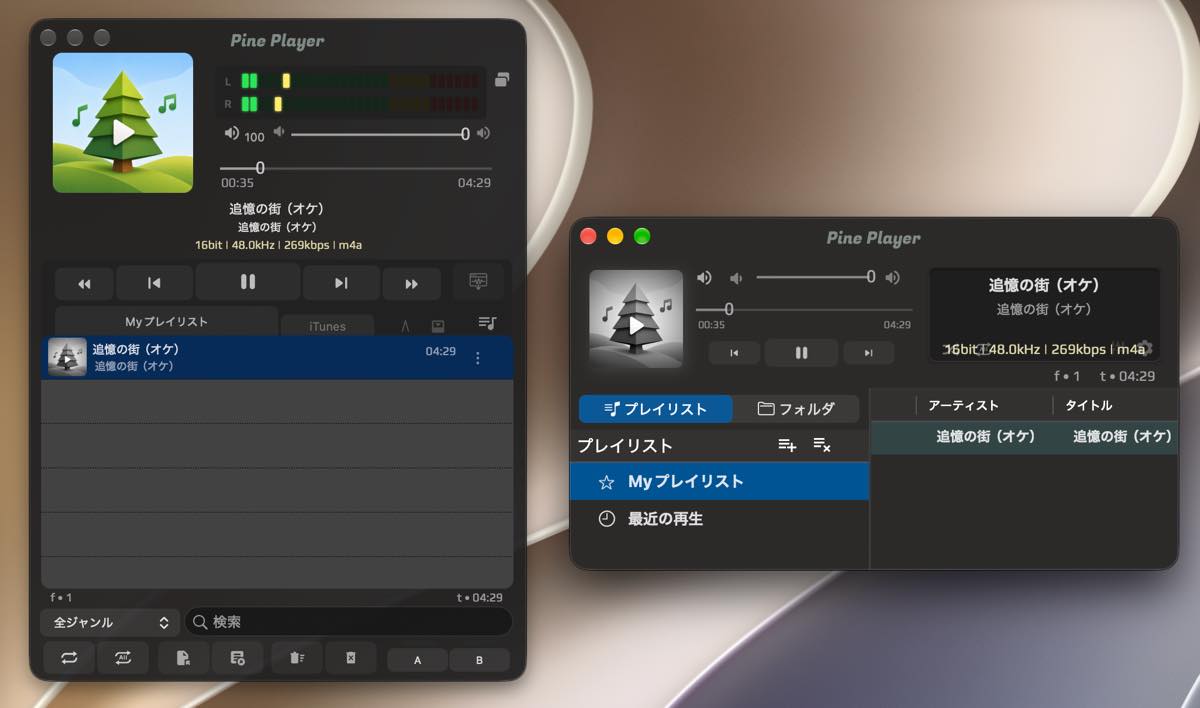This screenshot has height=708, width=1200.
Task: Switch to the iTunes tab
Action: (x=327, y=326)
